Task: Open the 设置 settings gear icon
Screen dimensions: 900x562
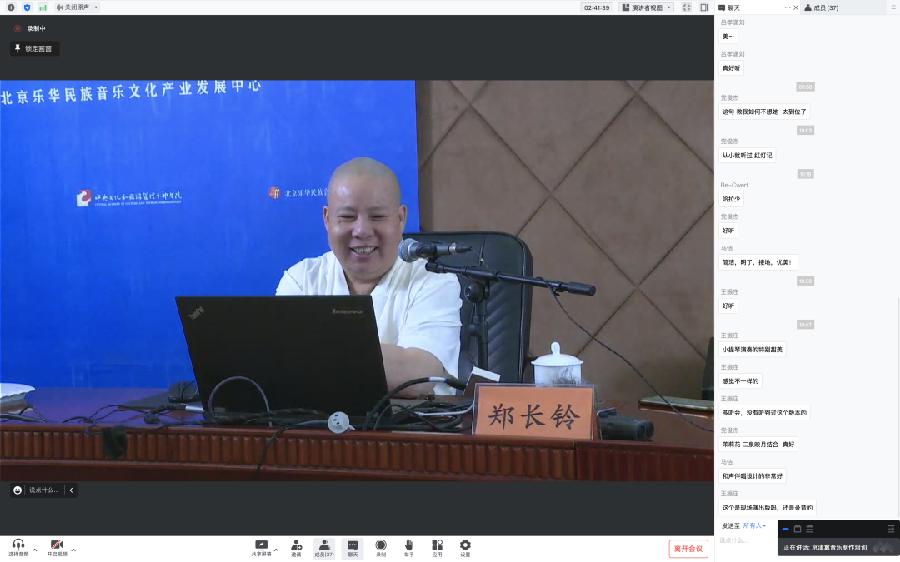Action: point(465,548)
